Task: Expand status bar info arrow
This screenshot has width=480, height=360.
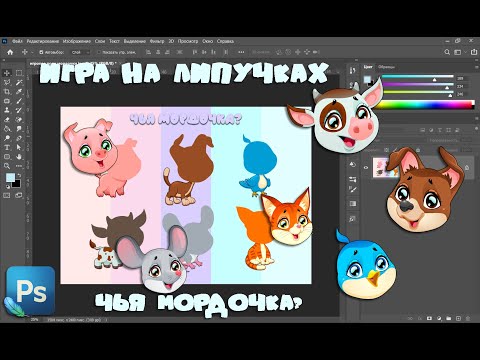Action: (x=106, y=320)
